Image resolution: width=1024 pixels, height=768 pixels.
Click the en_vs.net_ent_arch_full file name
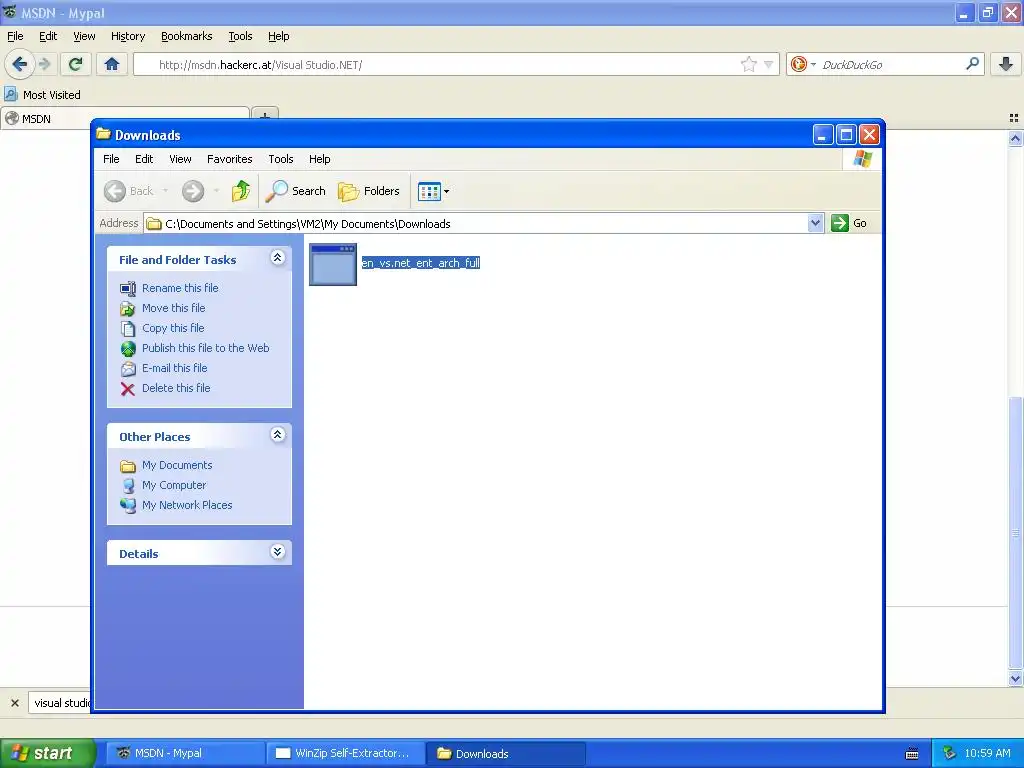(421, 263)
